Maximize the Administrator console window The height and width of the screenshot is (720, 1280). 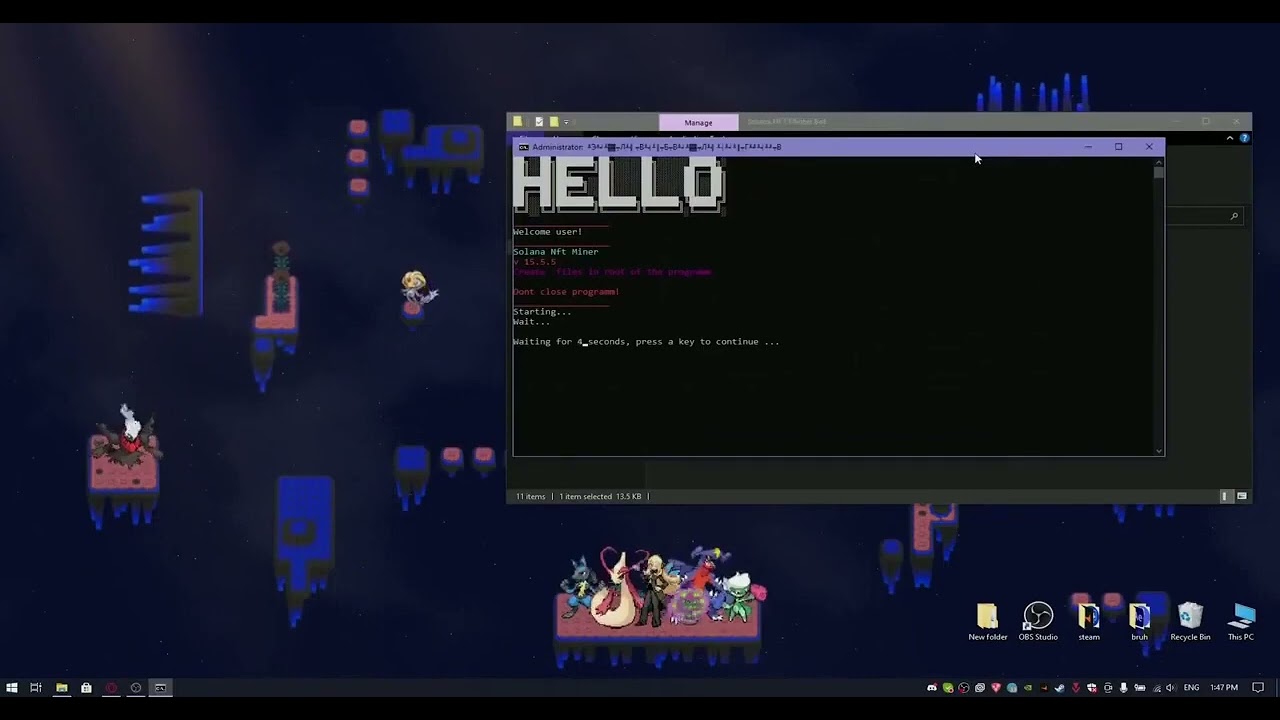click(1118, 147)
